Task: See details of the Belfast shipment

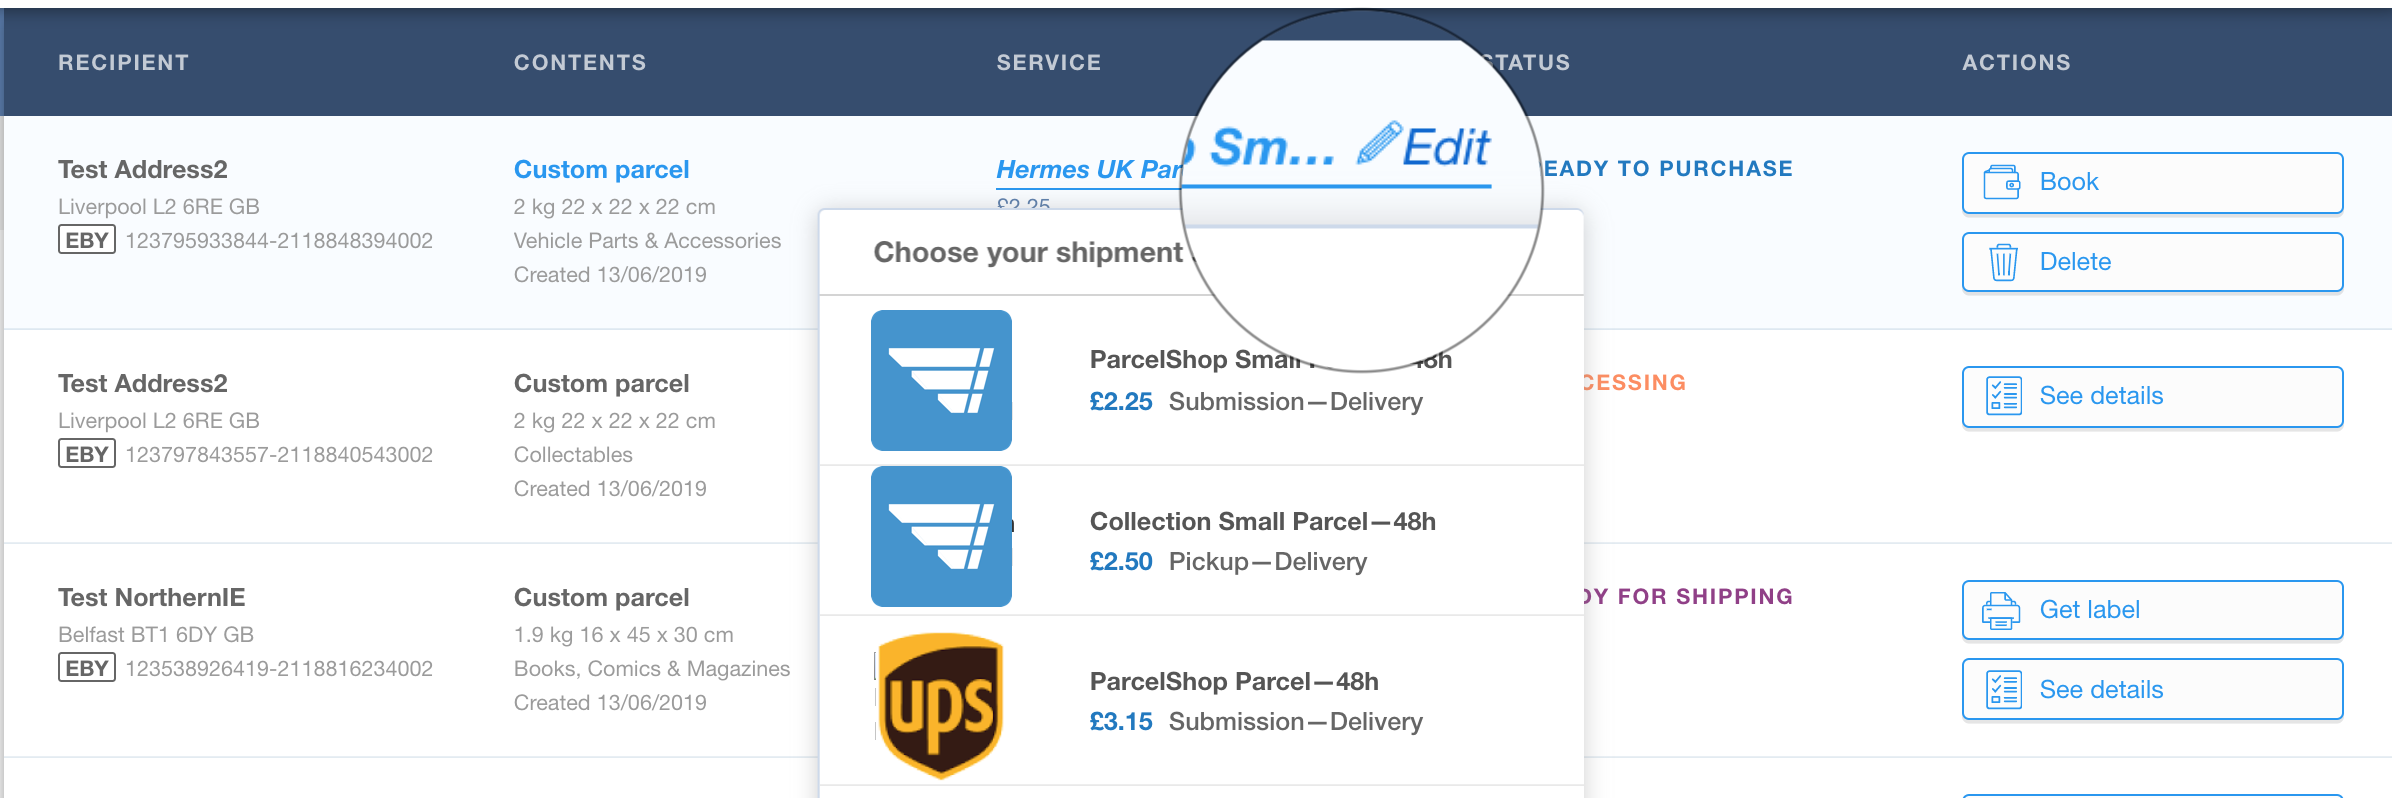Action: [2152, 689]
